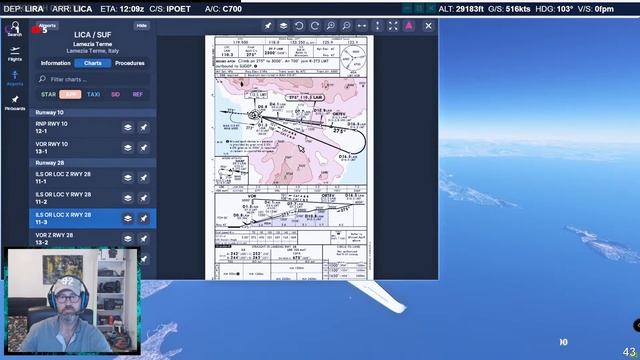640x360 pixels.
Task: Click the Filter charts search field
Action: pos(93,79)
